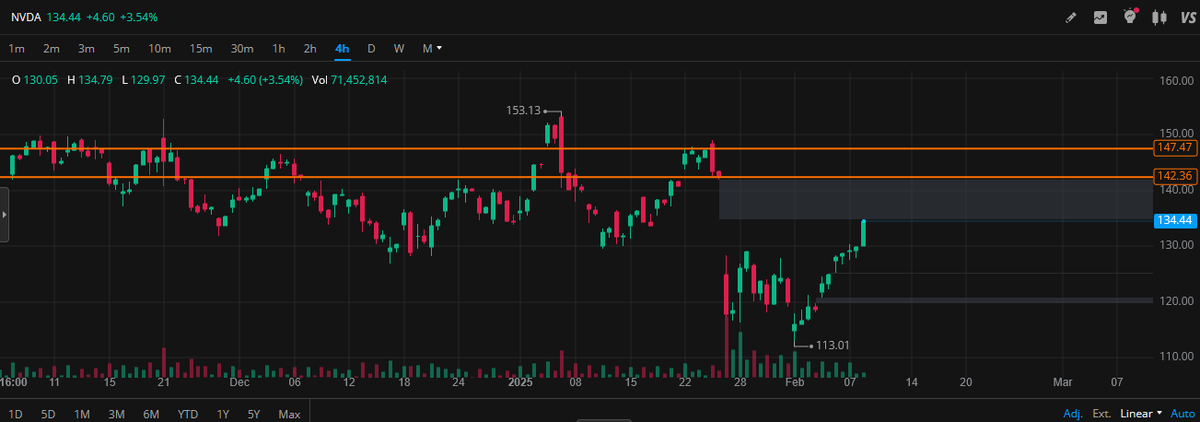Switch to 2m timeframe
The width and height of the screenshot is (1200, 422).
point(52,48)
